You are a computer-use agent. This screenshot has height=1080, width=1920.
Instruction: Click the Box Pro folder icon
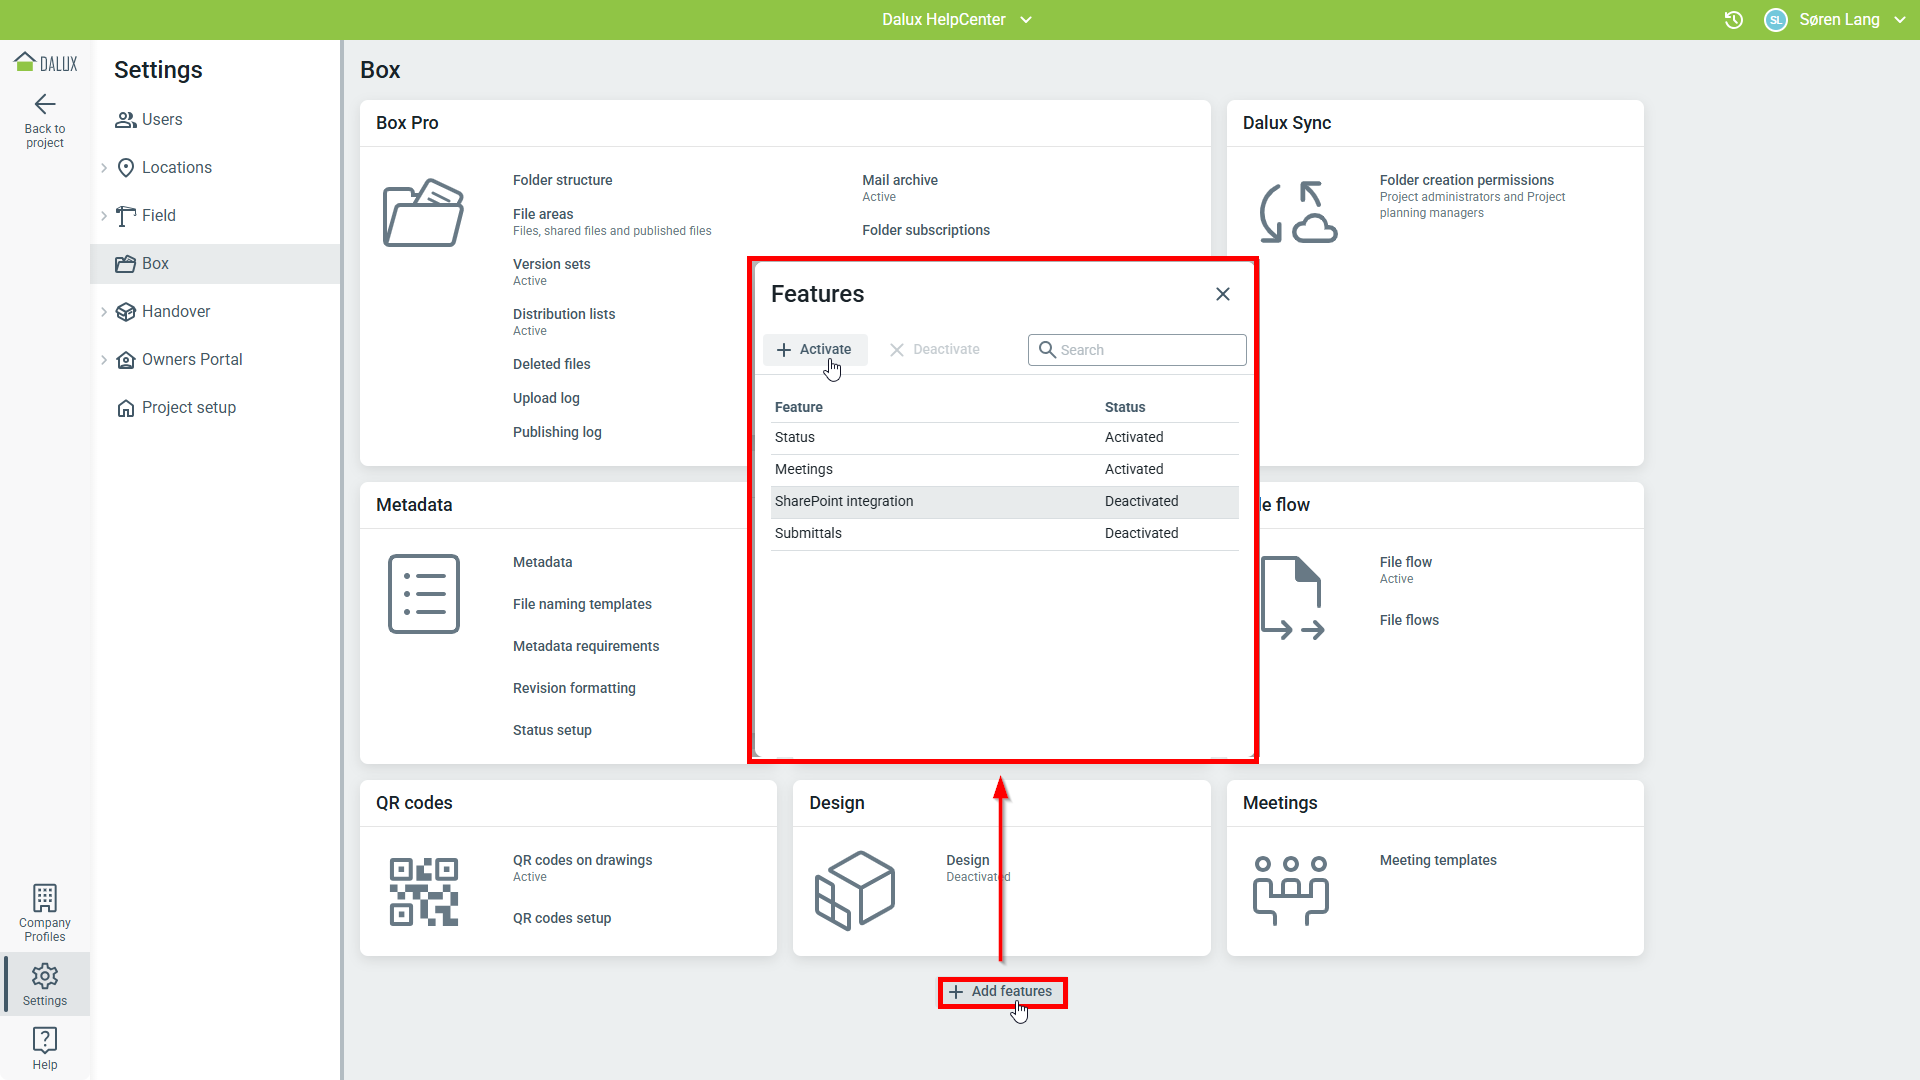pyautogui.click(x=423, y=213)
